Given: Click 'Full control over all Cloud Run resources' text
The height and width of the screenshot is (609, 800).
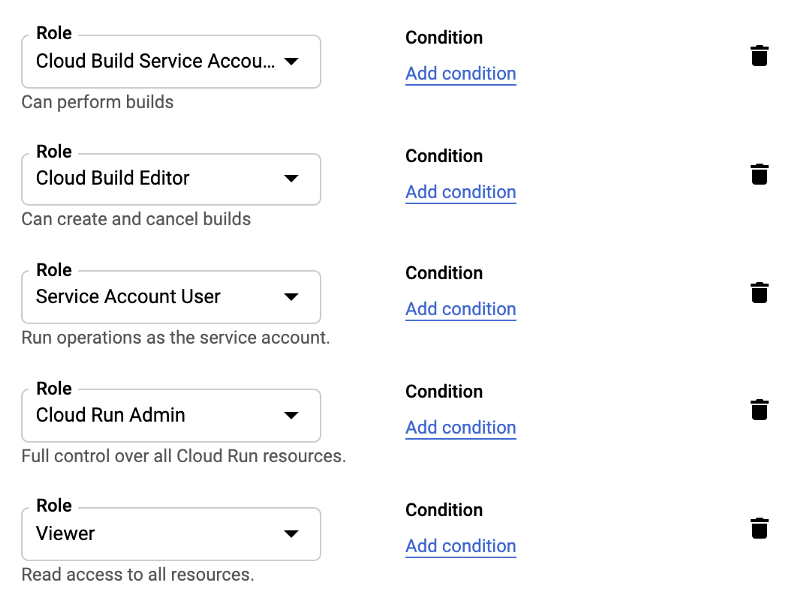Looking at the screenshot, I should [x=183, y=456].
